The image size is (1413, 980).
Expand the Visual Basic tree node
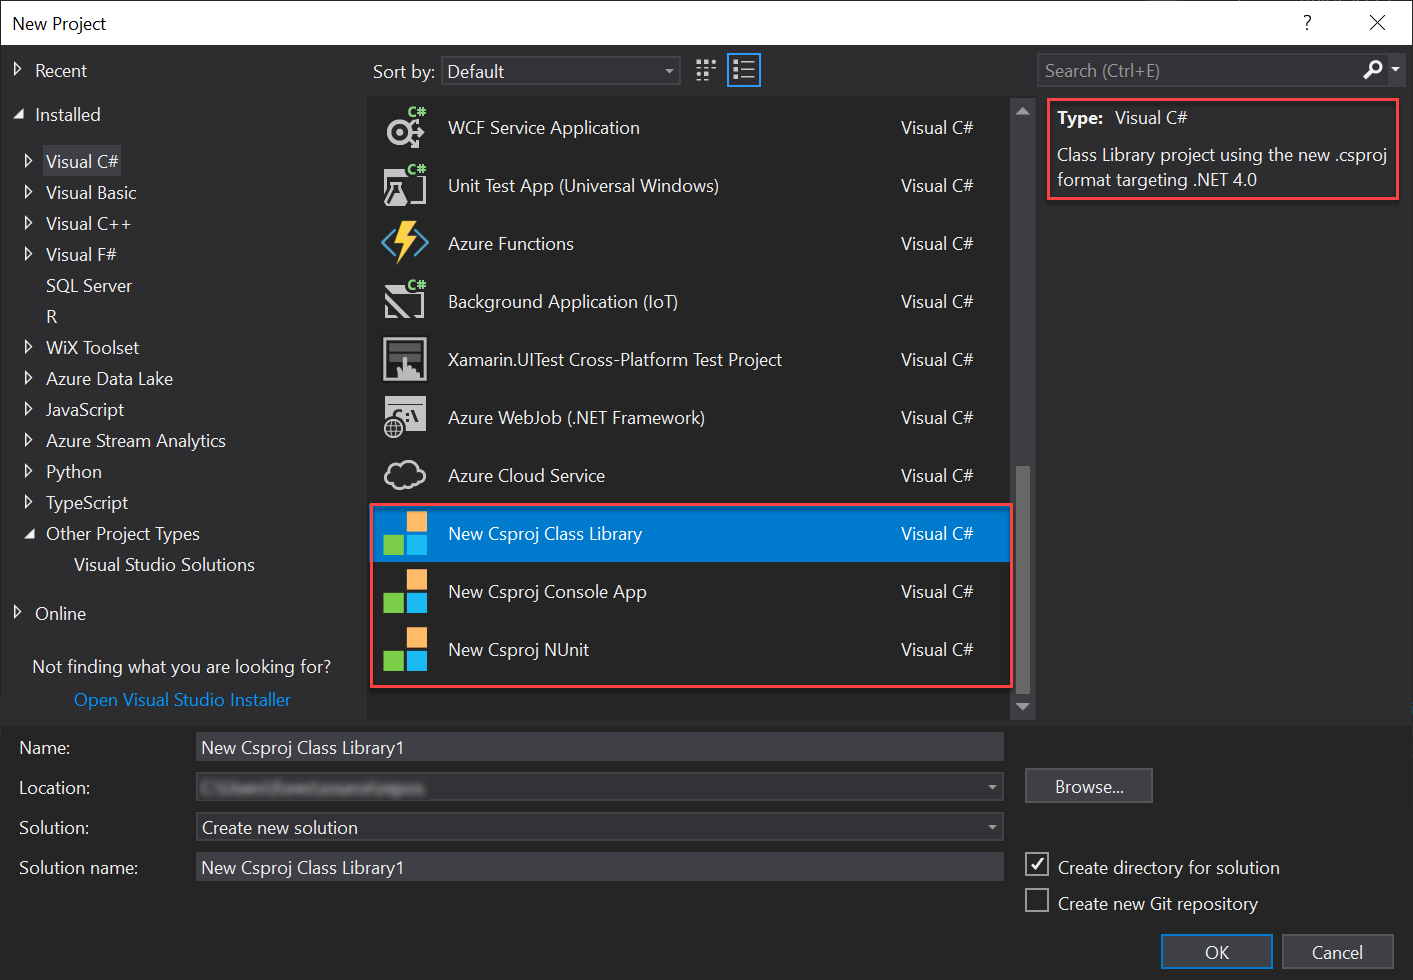click(x=28, y=192)
